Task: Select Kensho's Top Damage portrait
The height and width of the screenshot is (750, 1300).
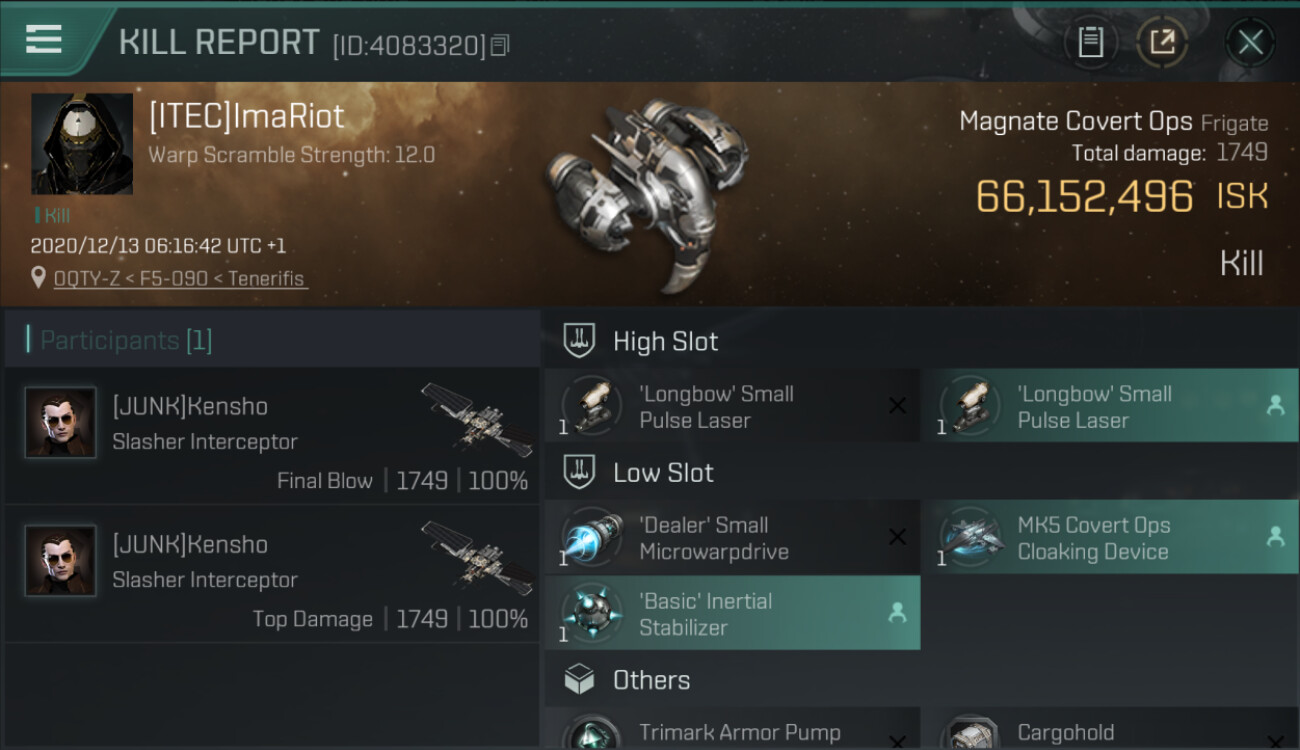Action: [x=61, y=561]
